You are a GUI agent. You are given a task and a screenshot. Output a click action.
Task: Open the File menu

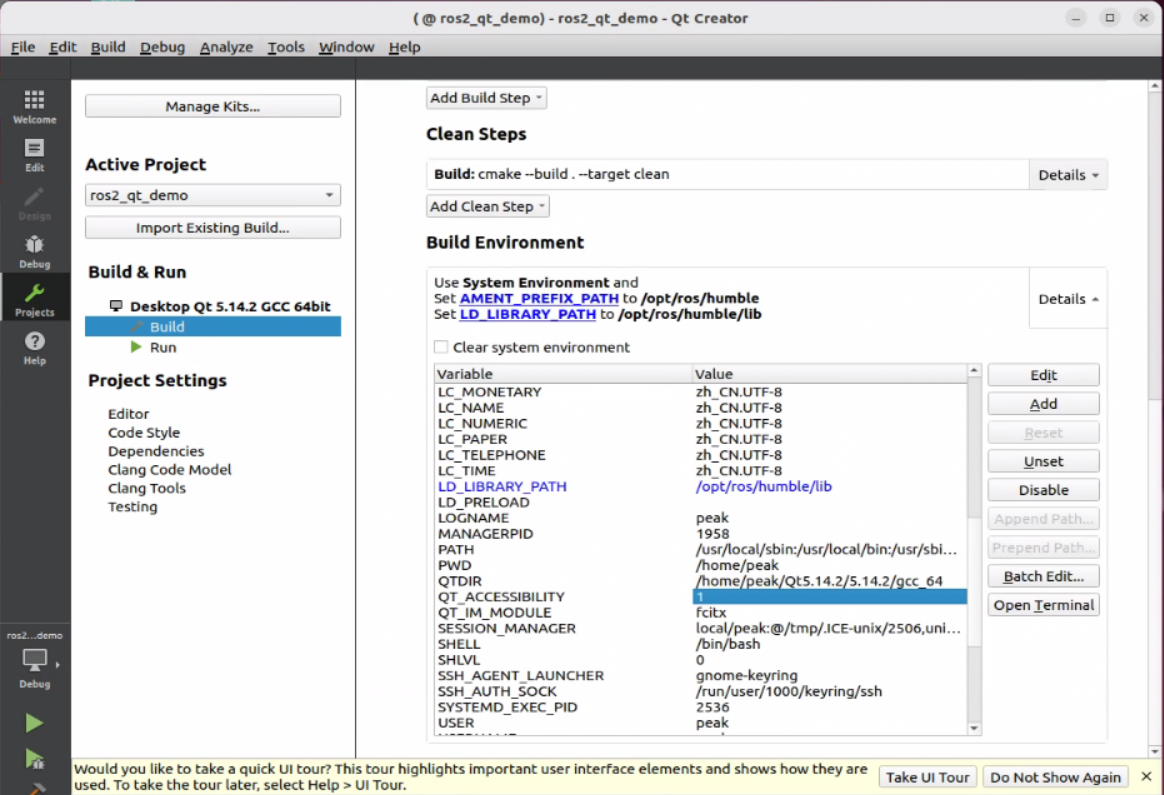tap(23, 47)
